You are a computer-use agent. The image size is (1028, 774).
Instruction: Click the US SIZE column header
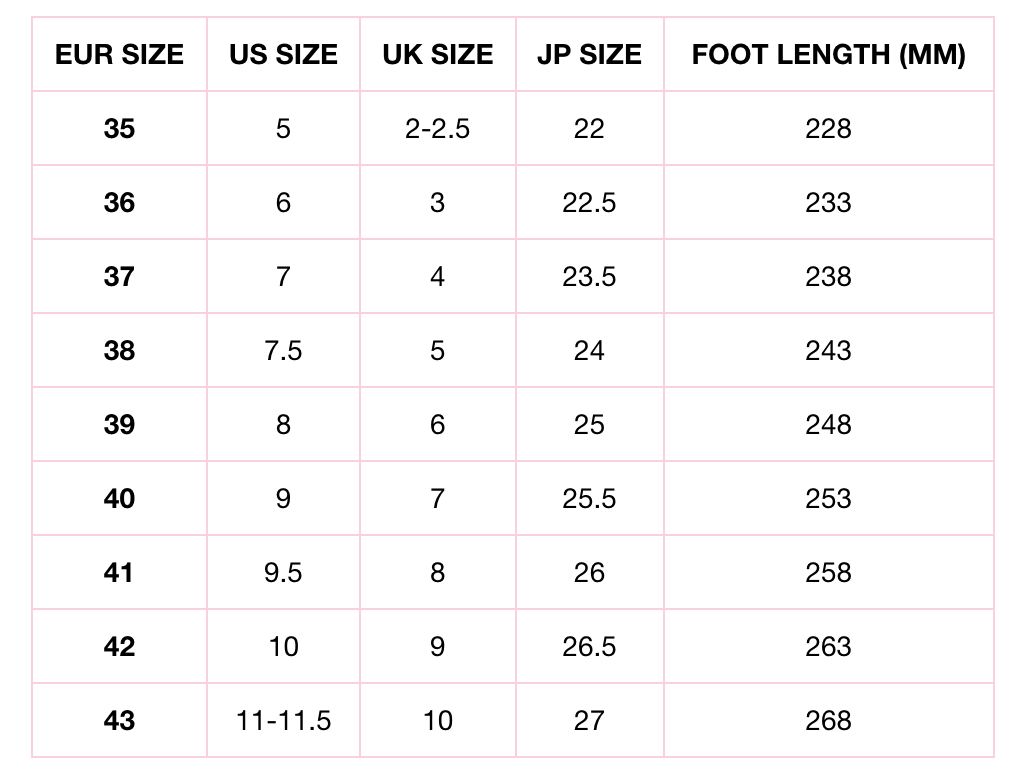pyautogui.click(x=283, y=54)
